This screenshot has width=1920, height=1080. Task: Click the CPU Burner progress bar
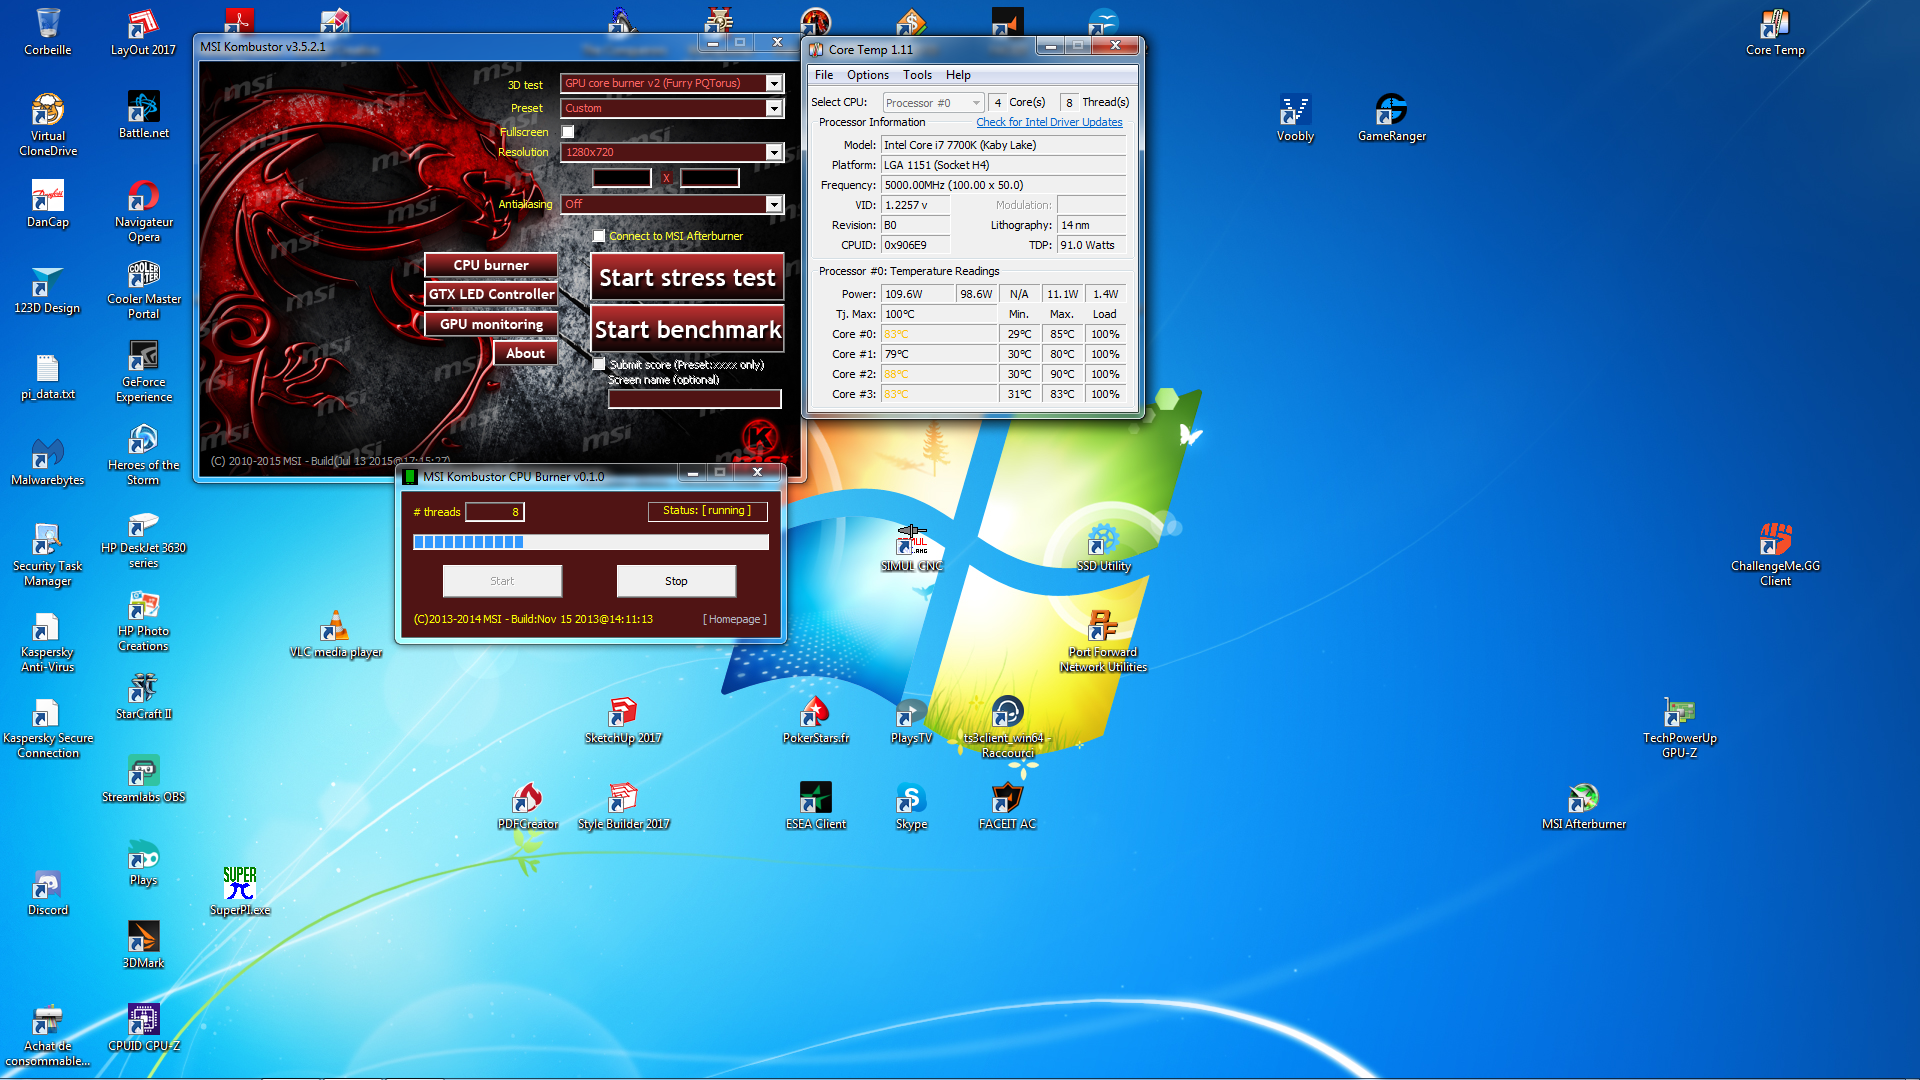(590, 542)
